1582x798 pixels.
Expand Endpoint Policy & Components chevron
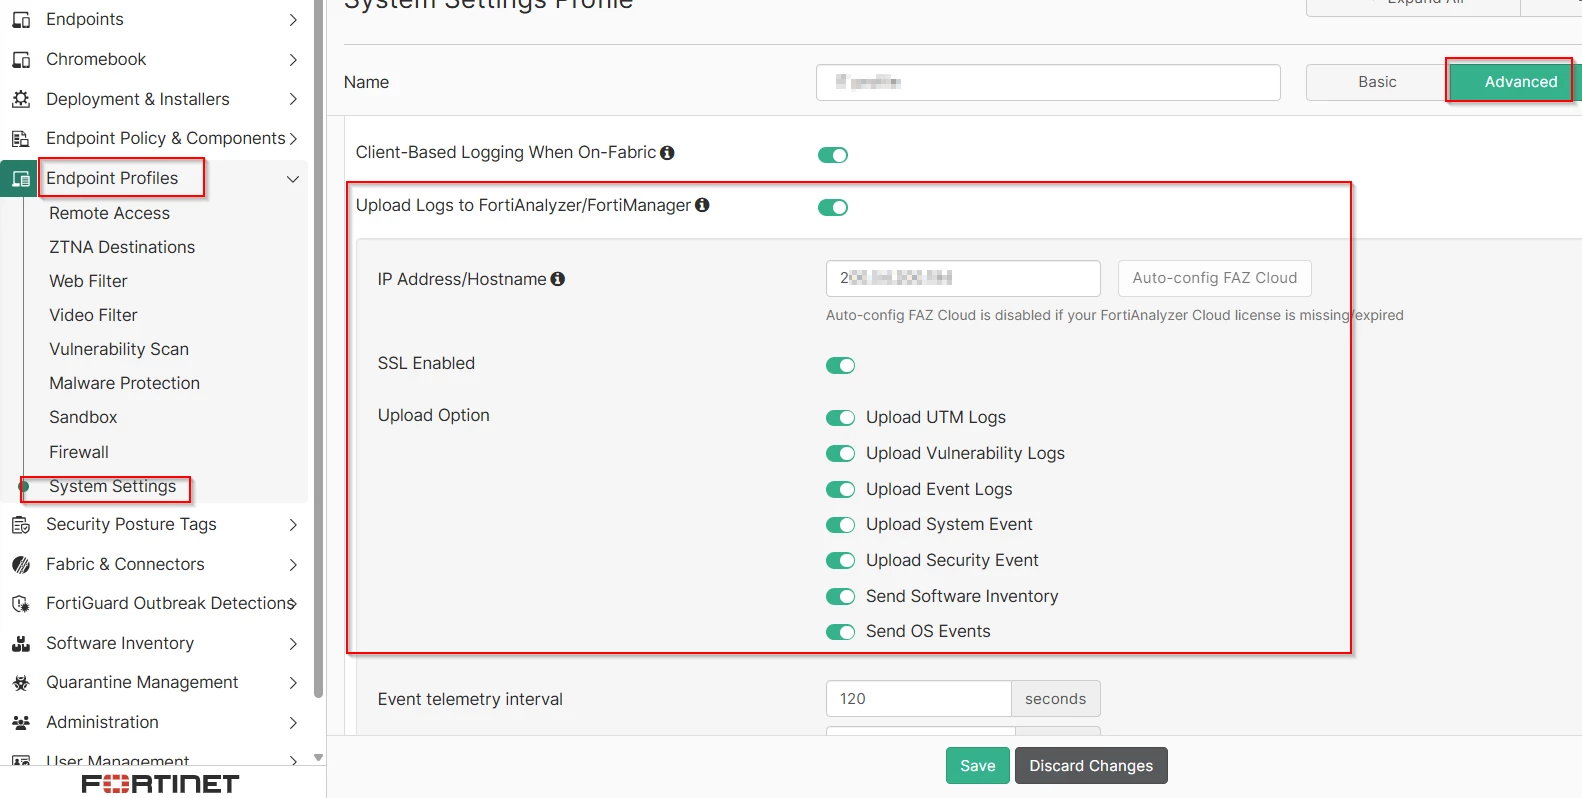[x=293, y=139]
